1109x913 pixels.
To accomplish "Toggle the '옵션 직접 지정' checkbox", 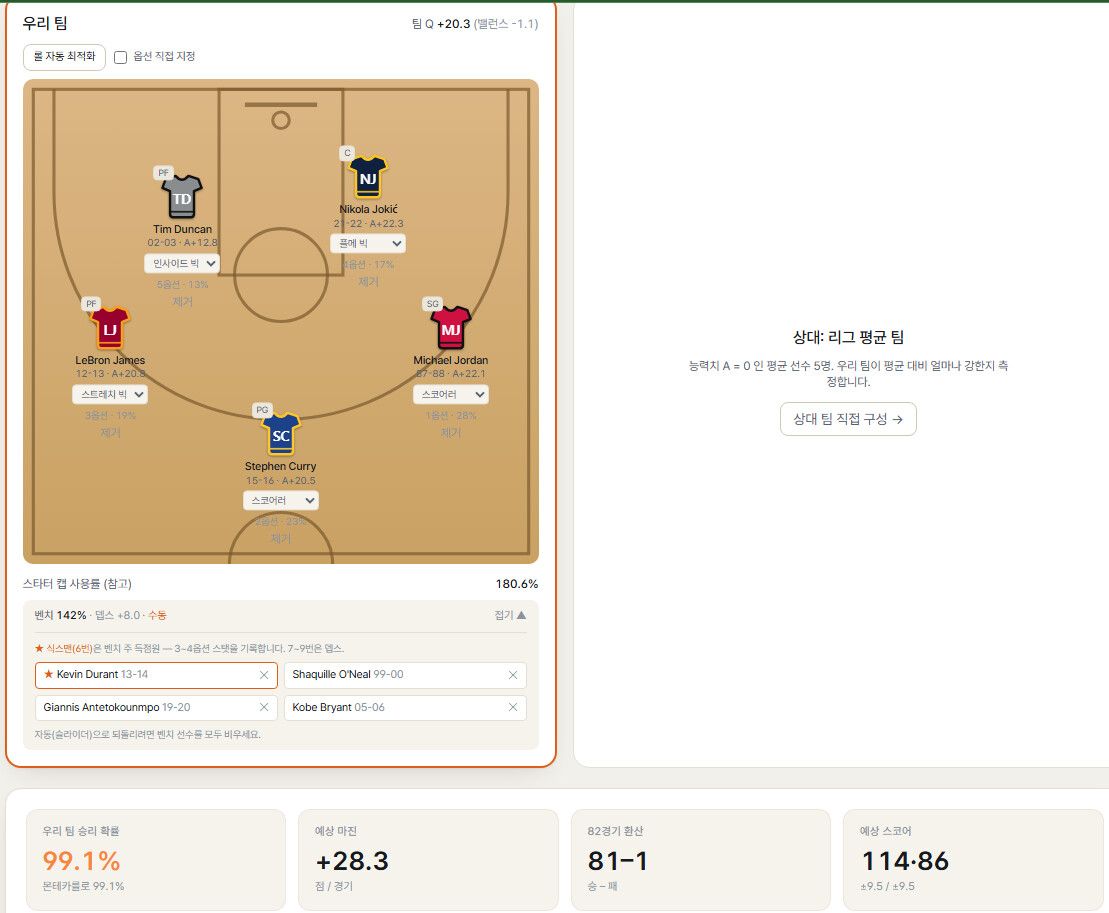I will (x=121, y=57).
